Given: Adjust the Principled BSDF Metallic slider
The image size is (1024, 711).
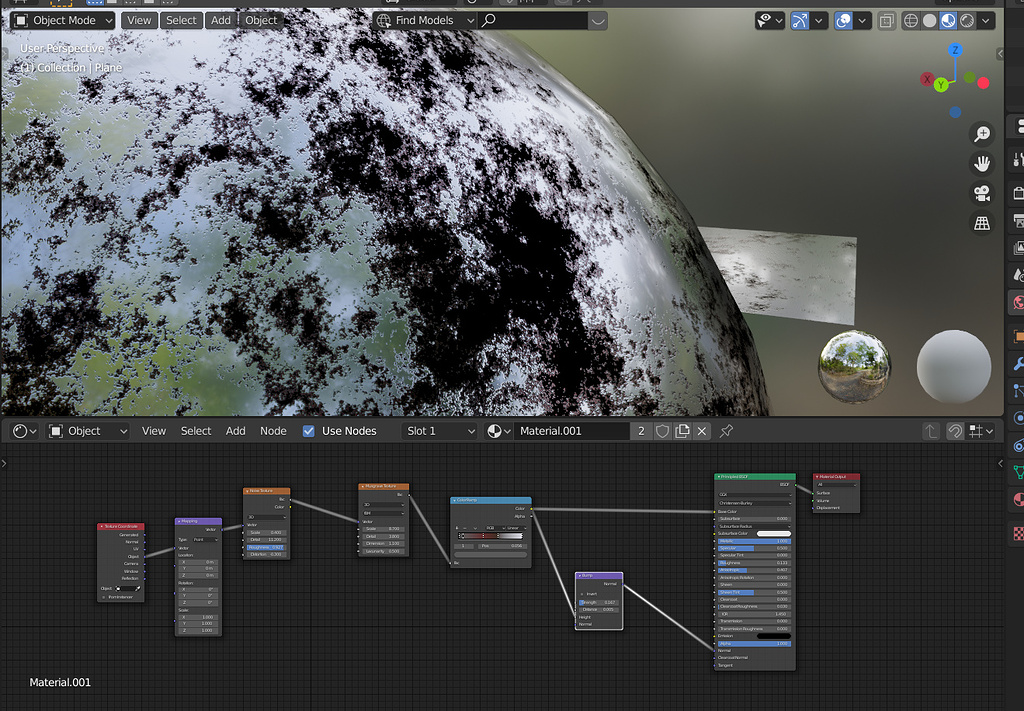Looking at the screenshot, I should click(x=754, y=541).
